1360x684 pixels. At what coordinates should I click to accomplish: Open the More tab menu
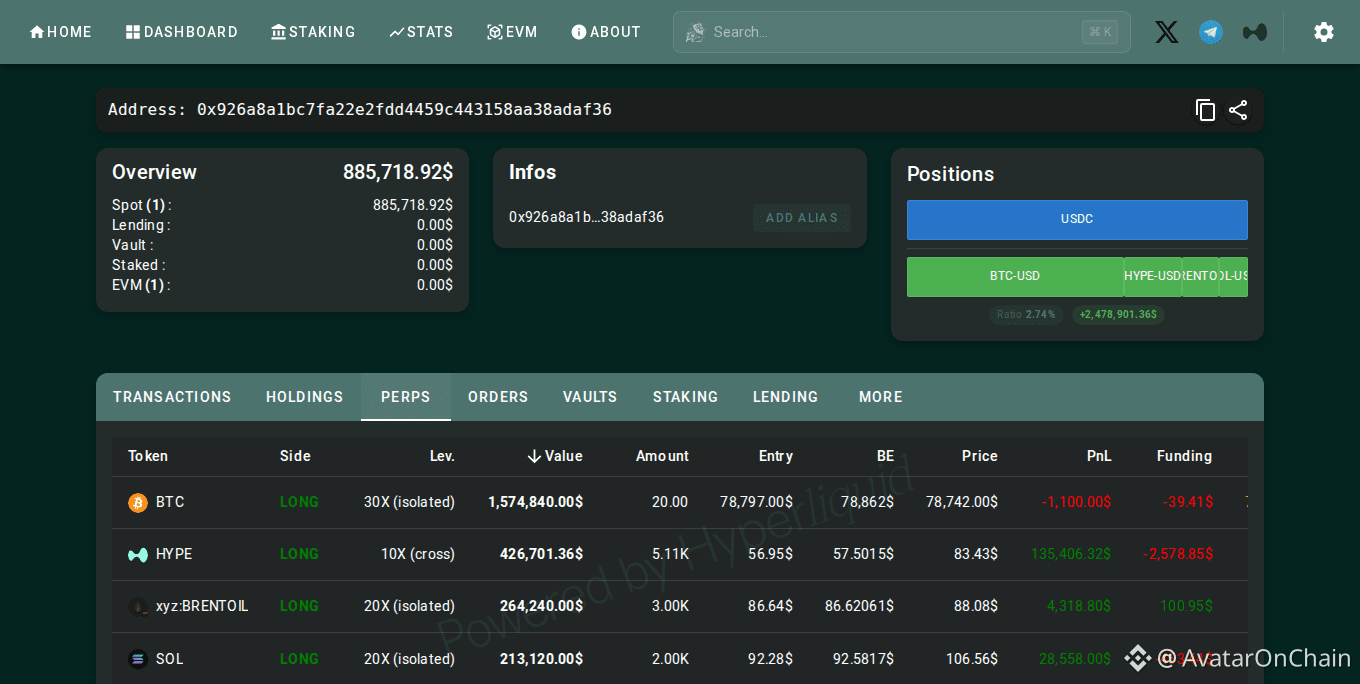881,397
